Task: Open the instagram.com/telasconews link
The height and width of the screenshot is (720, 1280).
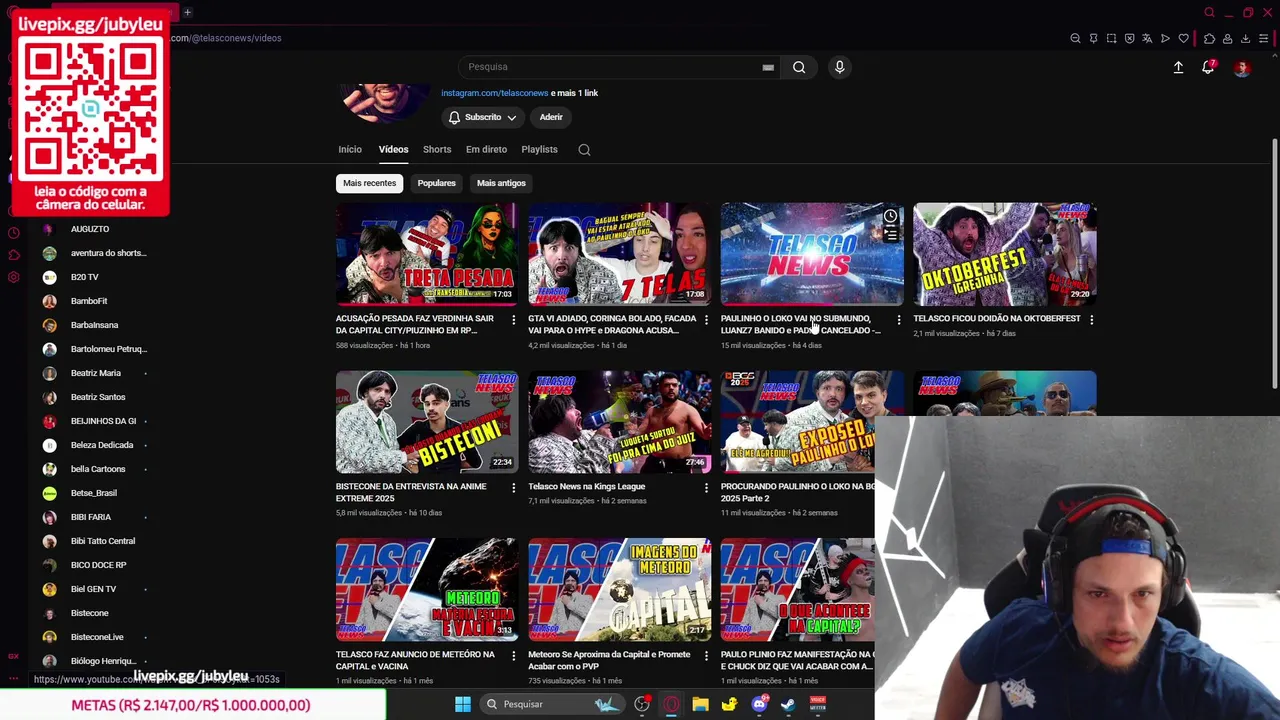Action: 494,93
